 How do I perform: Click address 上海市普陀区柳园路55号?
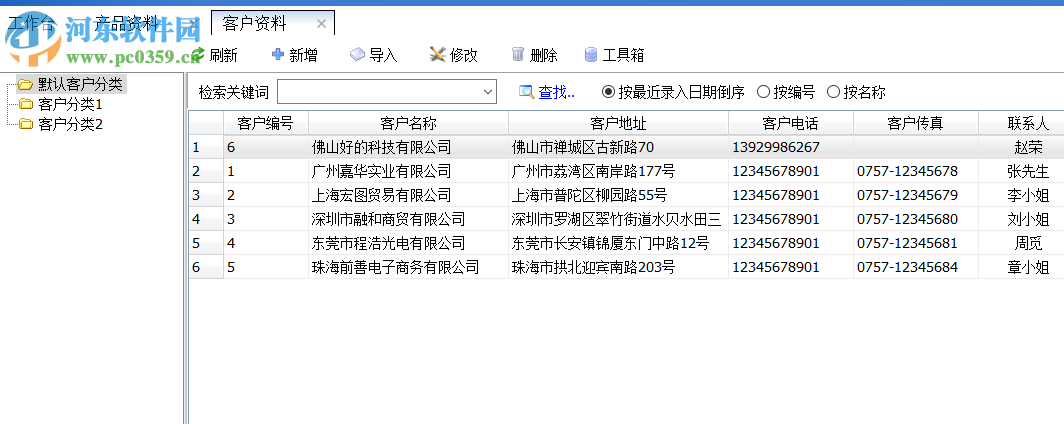pyautogui.click(x=589, y=195)
